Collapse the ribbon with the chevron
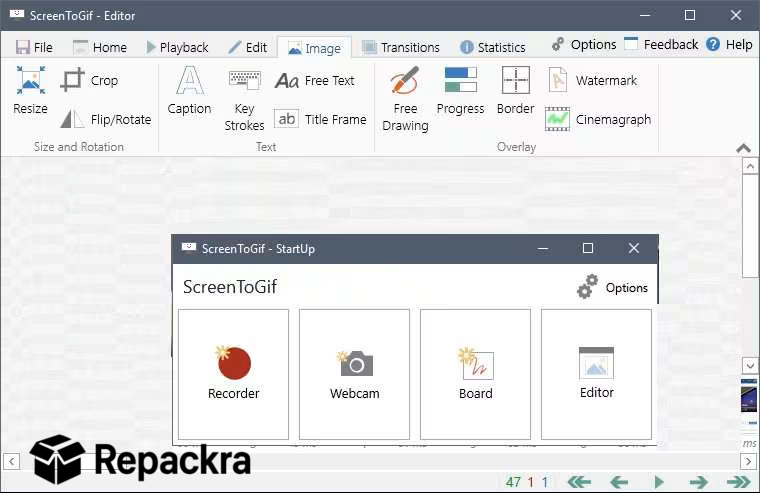Image resolution: width=760 pixels, height=493 pixels. pos(743,148)
